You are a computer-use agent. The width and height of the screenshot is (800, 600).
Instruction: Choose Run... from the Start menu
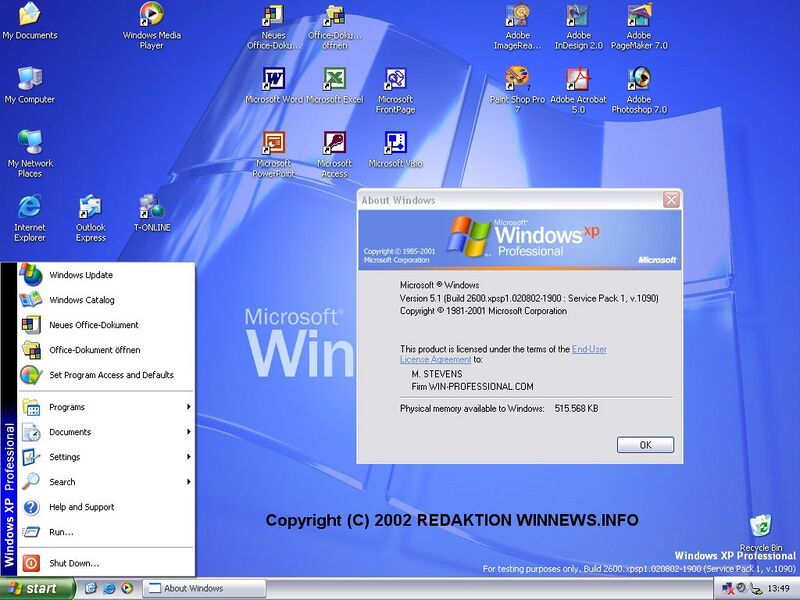pos(61,532)
